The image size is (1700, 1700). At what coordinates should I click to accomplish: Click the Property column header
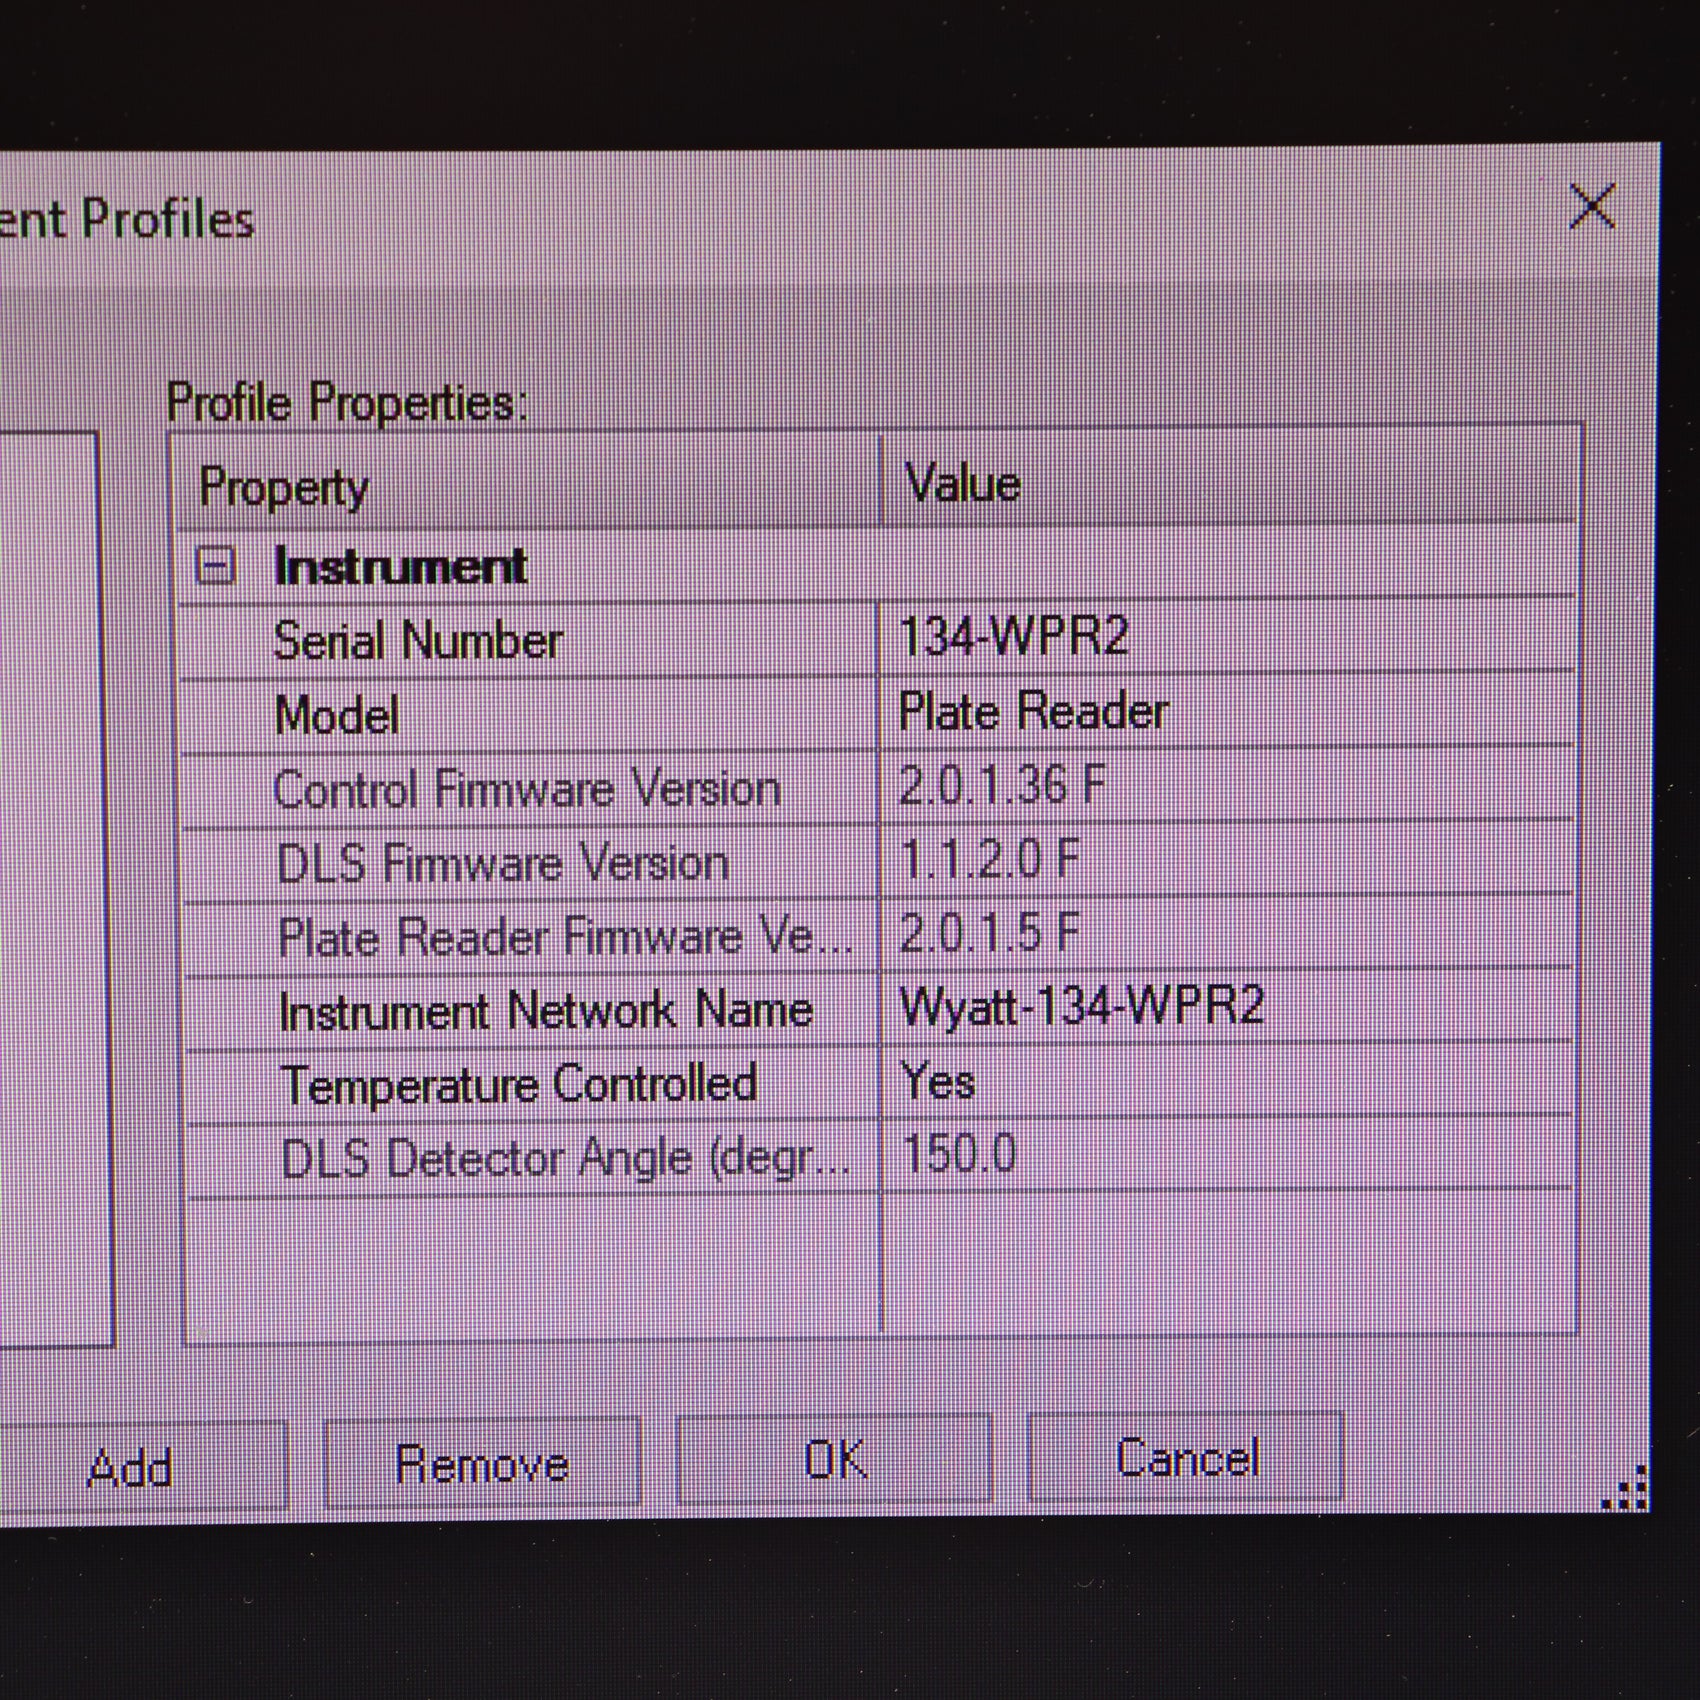pos(285,487)
